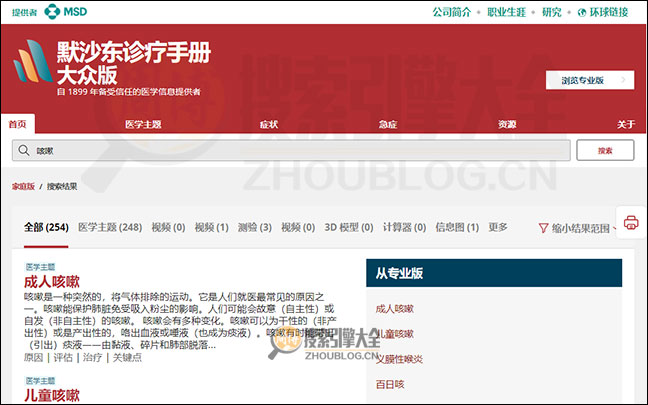The image size is (648, 405).
Task: Click the tagline 自 1899 年备受信任的医学信息提供者
Action: point(129,92)
